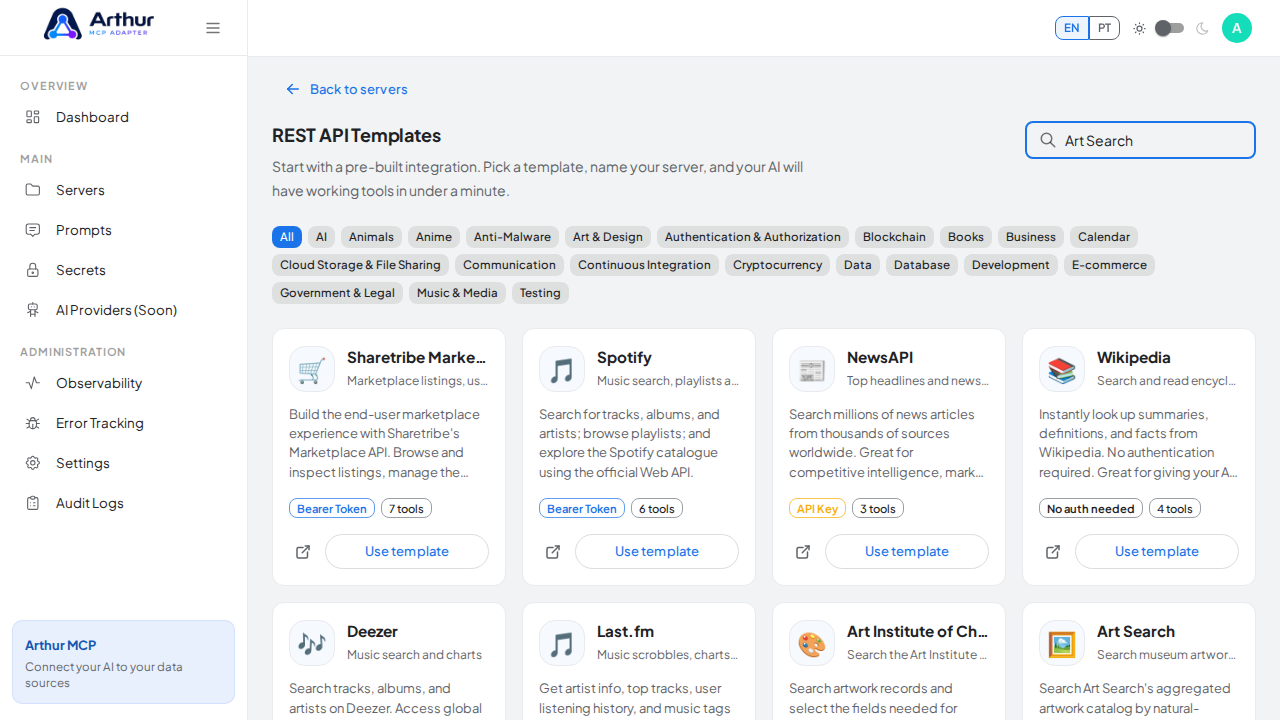Click the Sharetribe shopping cart icon

312,369
